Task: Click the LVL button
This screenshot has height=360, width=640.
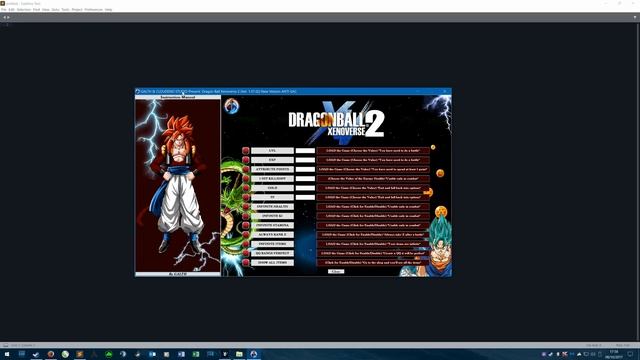Action: pyautogui.click(x=272, y=151)
